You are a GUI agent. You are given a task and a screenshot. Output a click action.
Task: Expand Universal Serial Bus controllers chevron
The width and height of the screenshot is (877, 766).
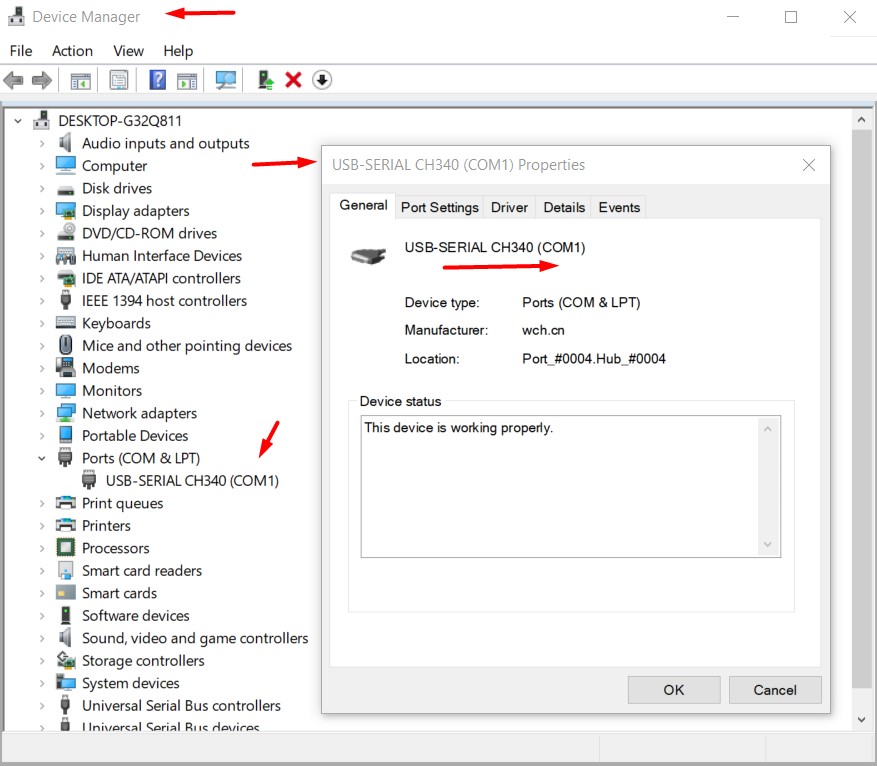tap(42, 706)
